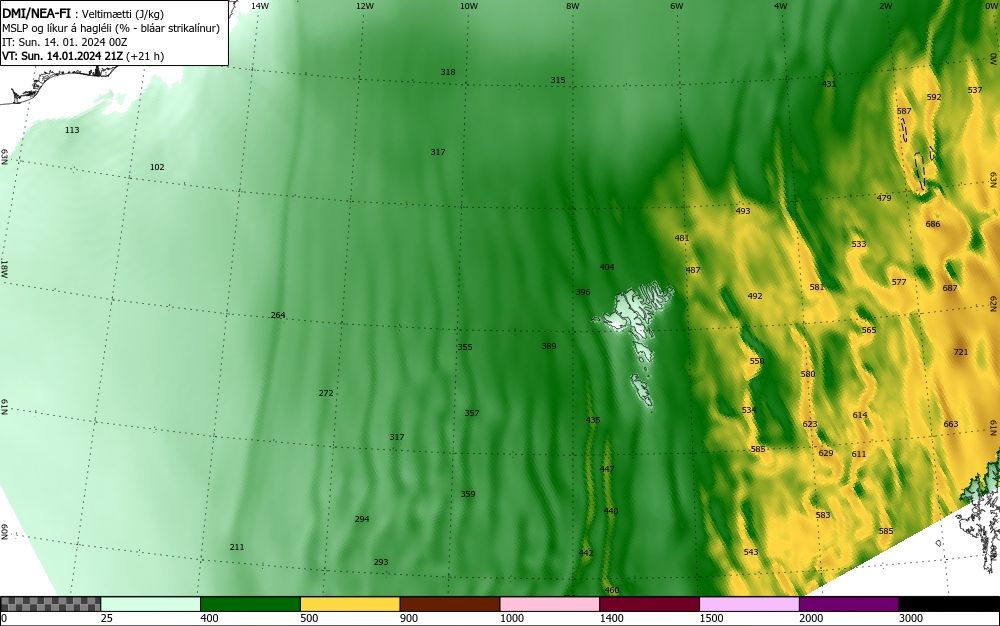
Task: Click the '12W' longitude label
Action: click(x=364, y=6)
